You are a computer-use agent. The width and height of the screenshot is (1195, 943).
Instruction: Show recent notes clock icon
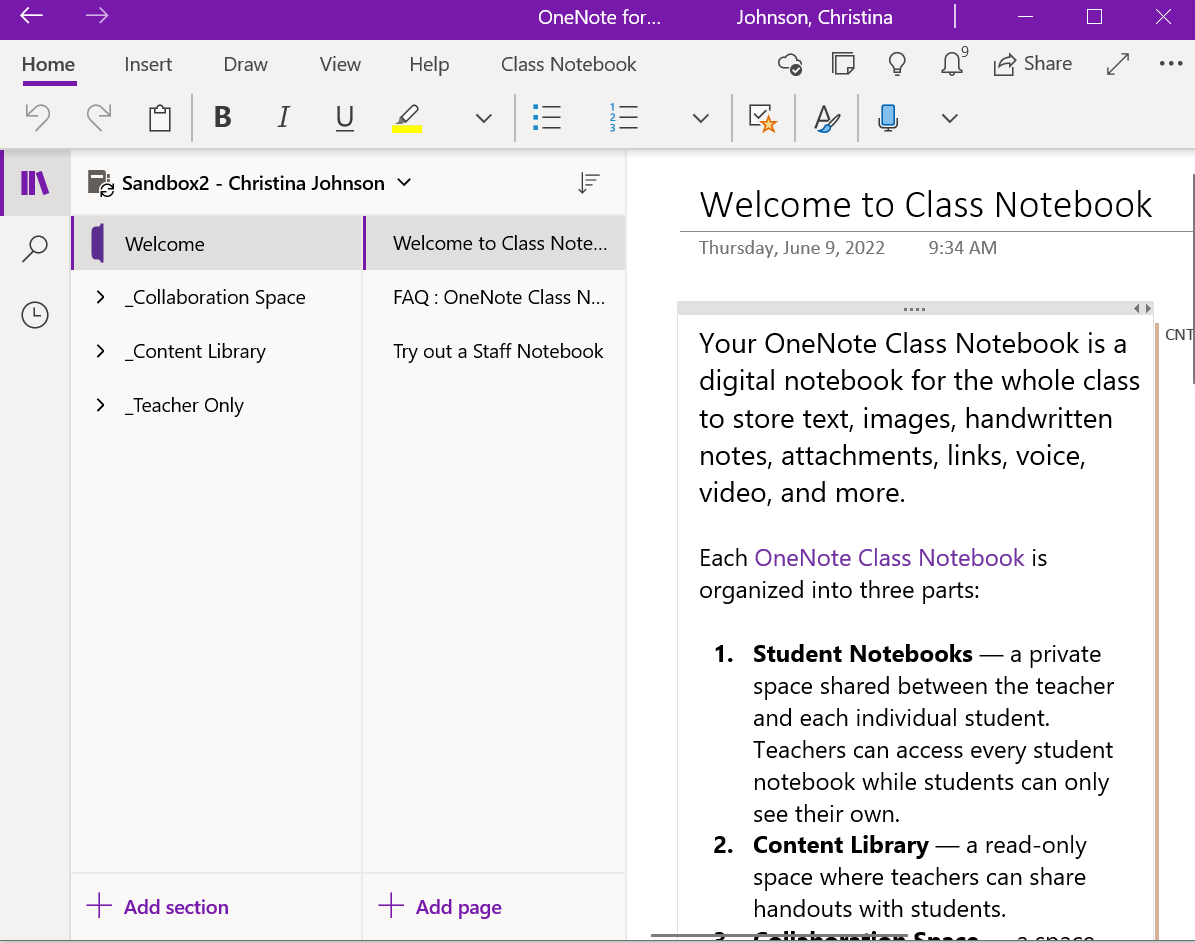click(x=35, y=316)
